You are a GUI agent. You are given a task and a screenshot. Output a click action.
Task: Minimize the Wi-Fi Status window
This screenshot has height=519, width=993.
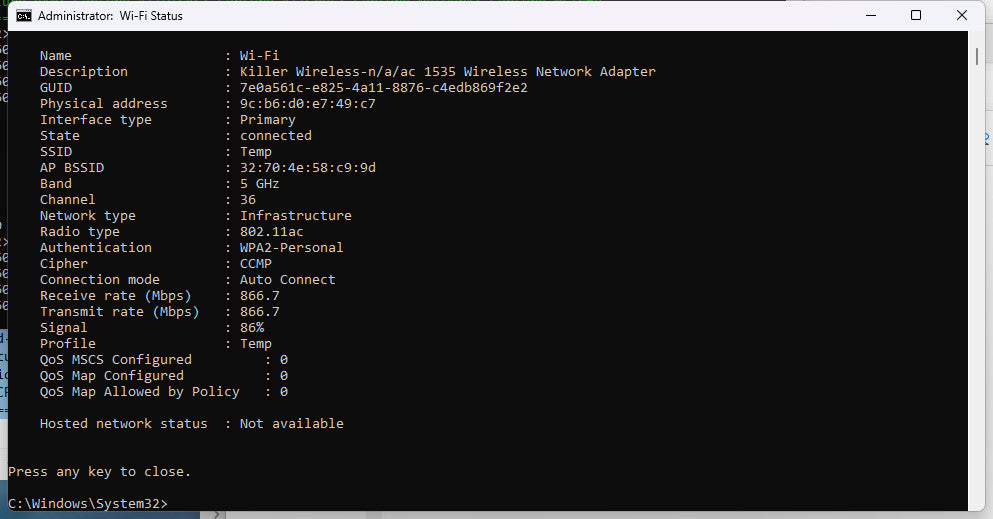click(x=869, y=16)
